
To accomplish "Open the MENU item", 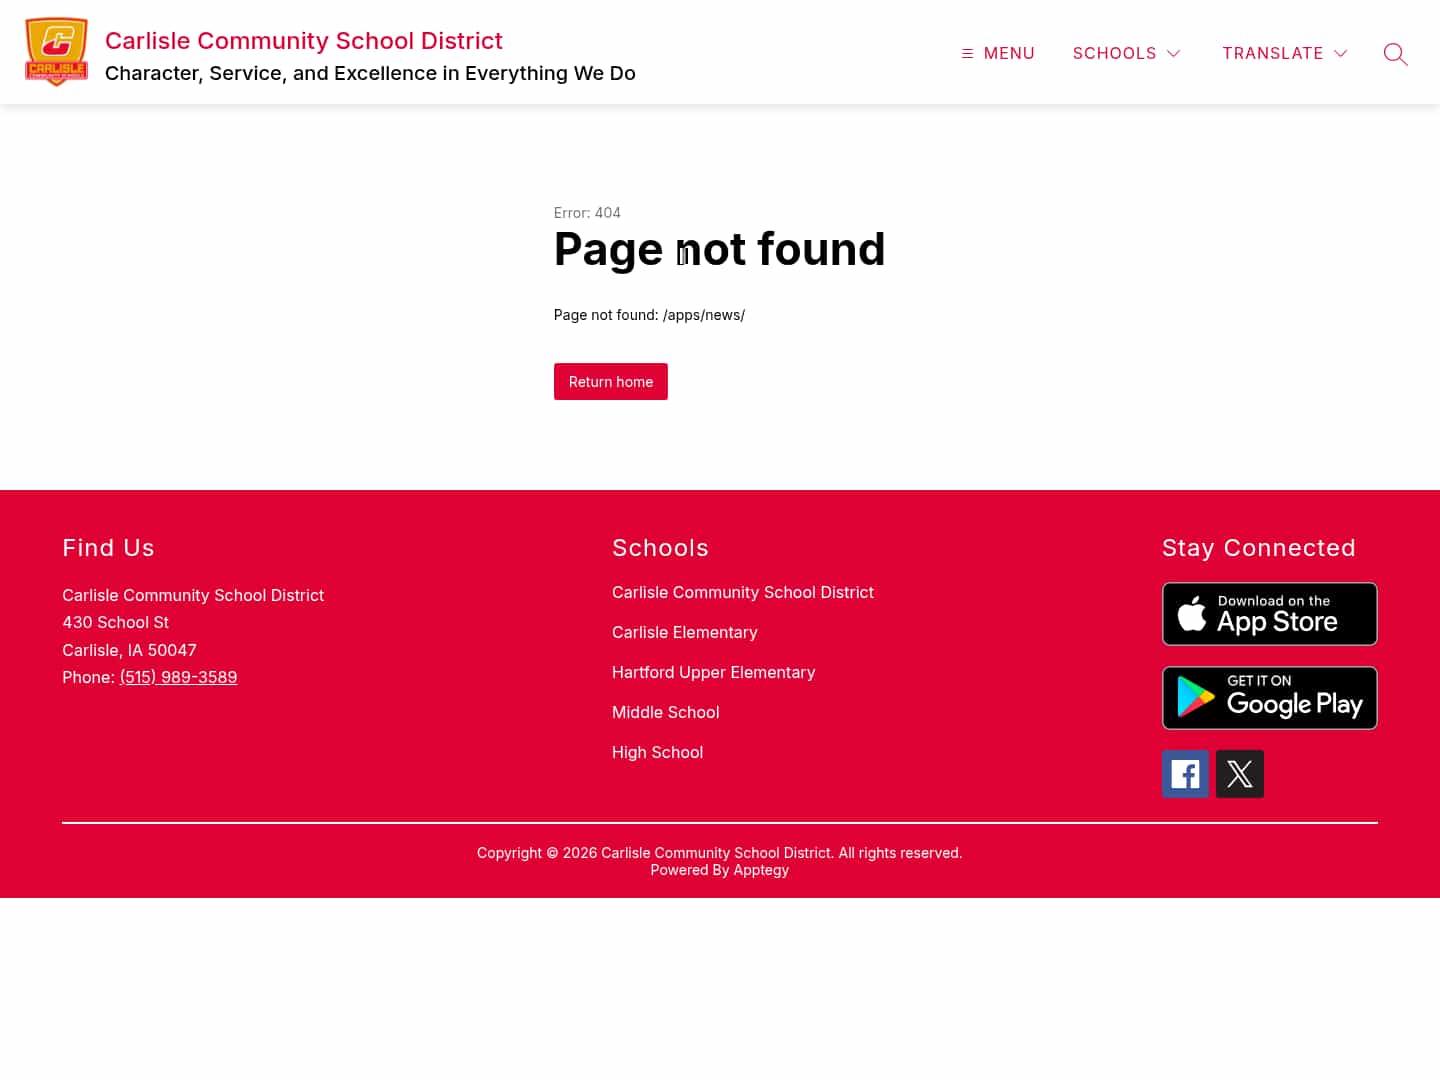I will 1008,53.
